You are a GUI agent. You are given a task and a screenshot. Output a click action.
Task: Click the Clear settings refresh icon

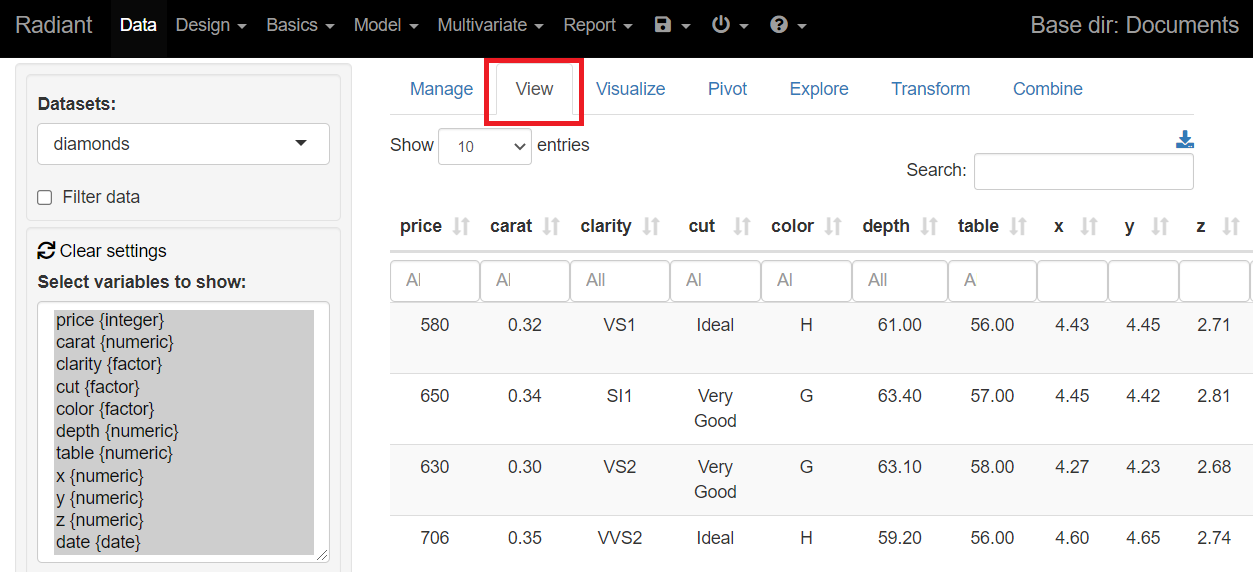(x=46, y=250)
